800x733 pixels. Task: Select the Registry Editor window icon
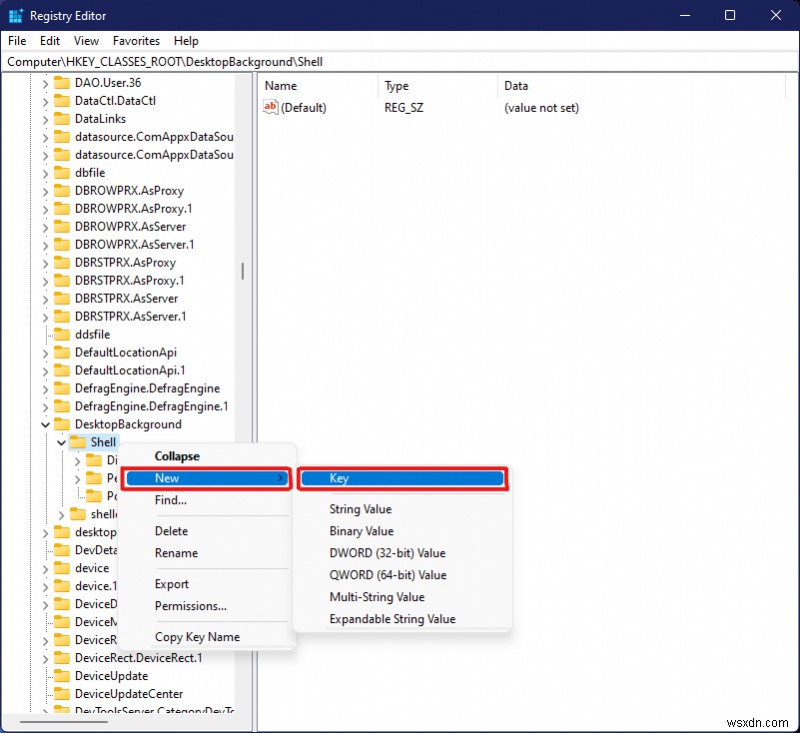pyautogui.click(x=15, y=15)
